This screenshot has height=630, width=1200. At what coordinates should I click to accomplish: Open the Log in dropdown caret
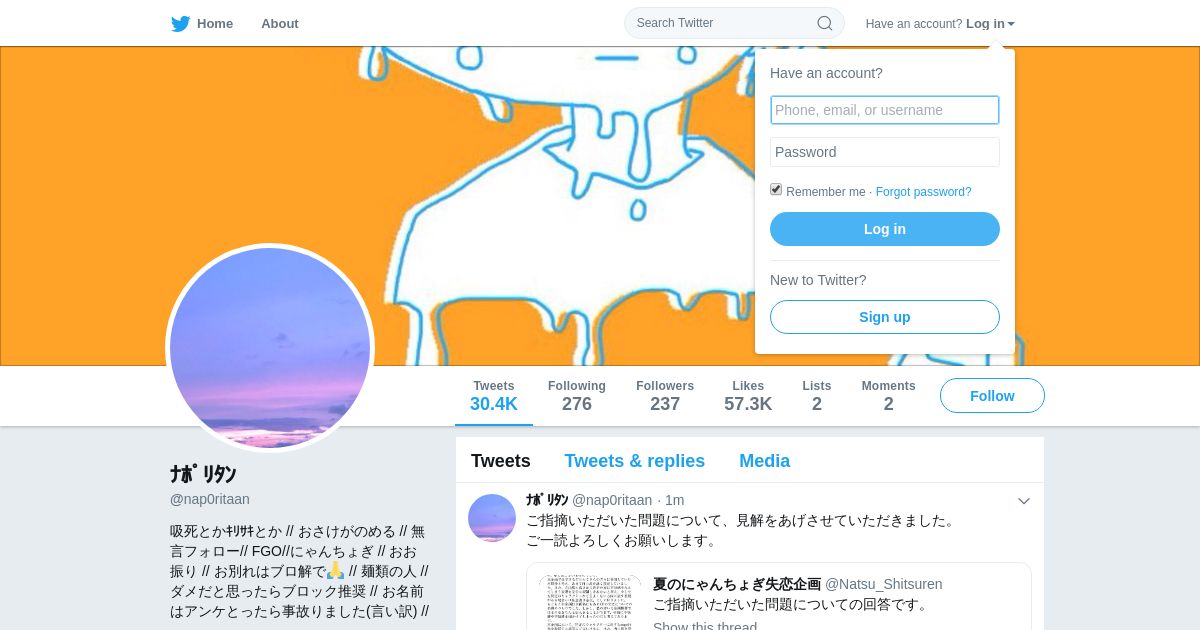1011,24
